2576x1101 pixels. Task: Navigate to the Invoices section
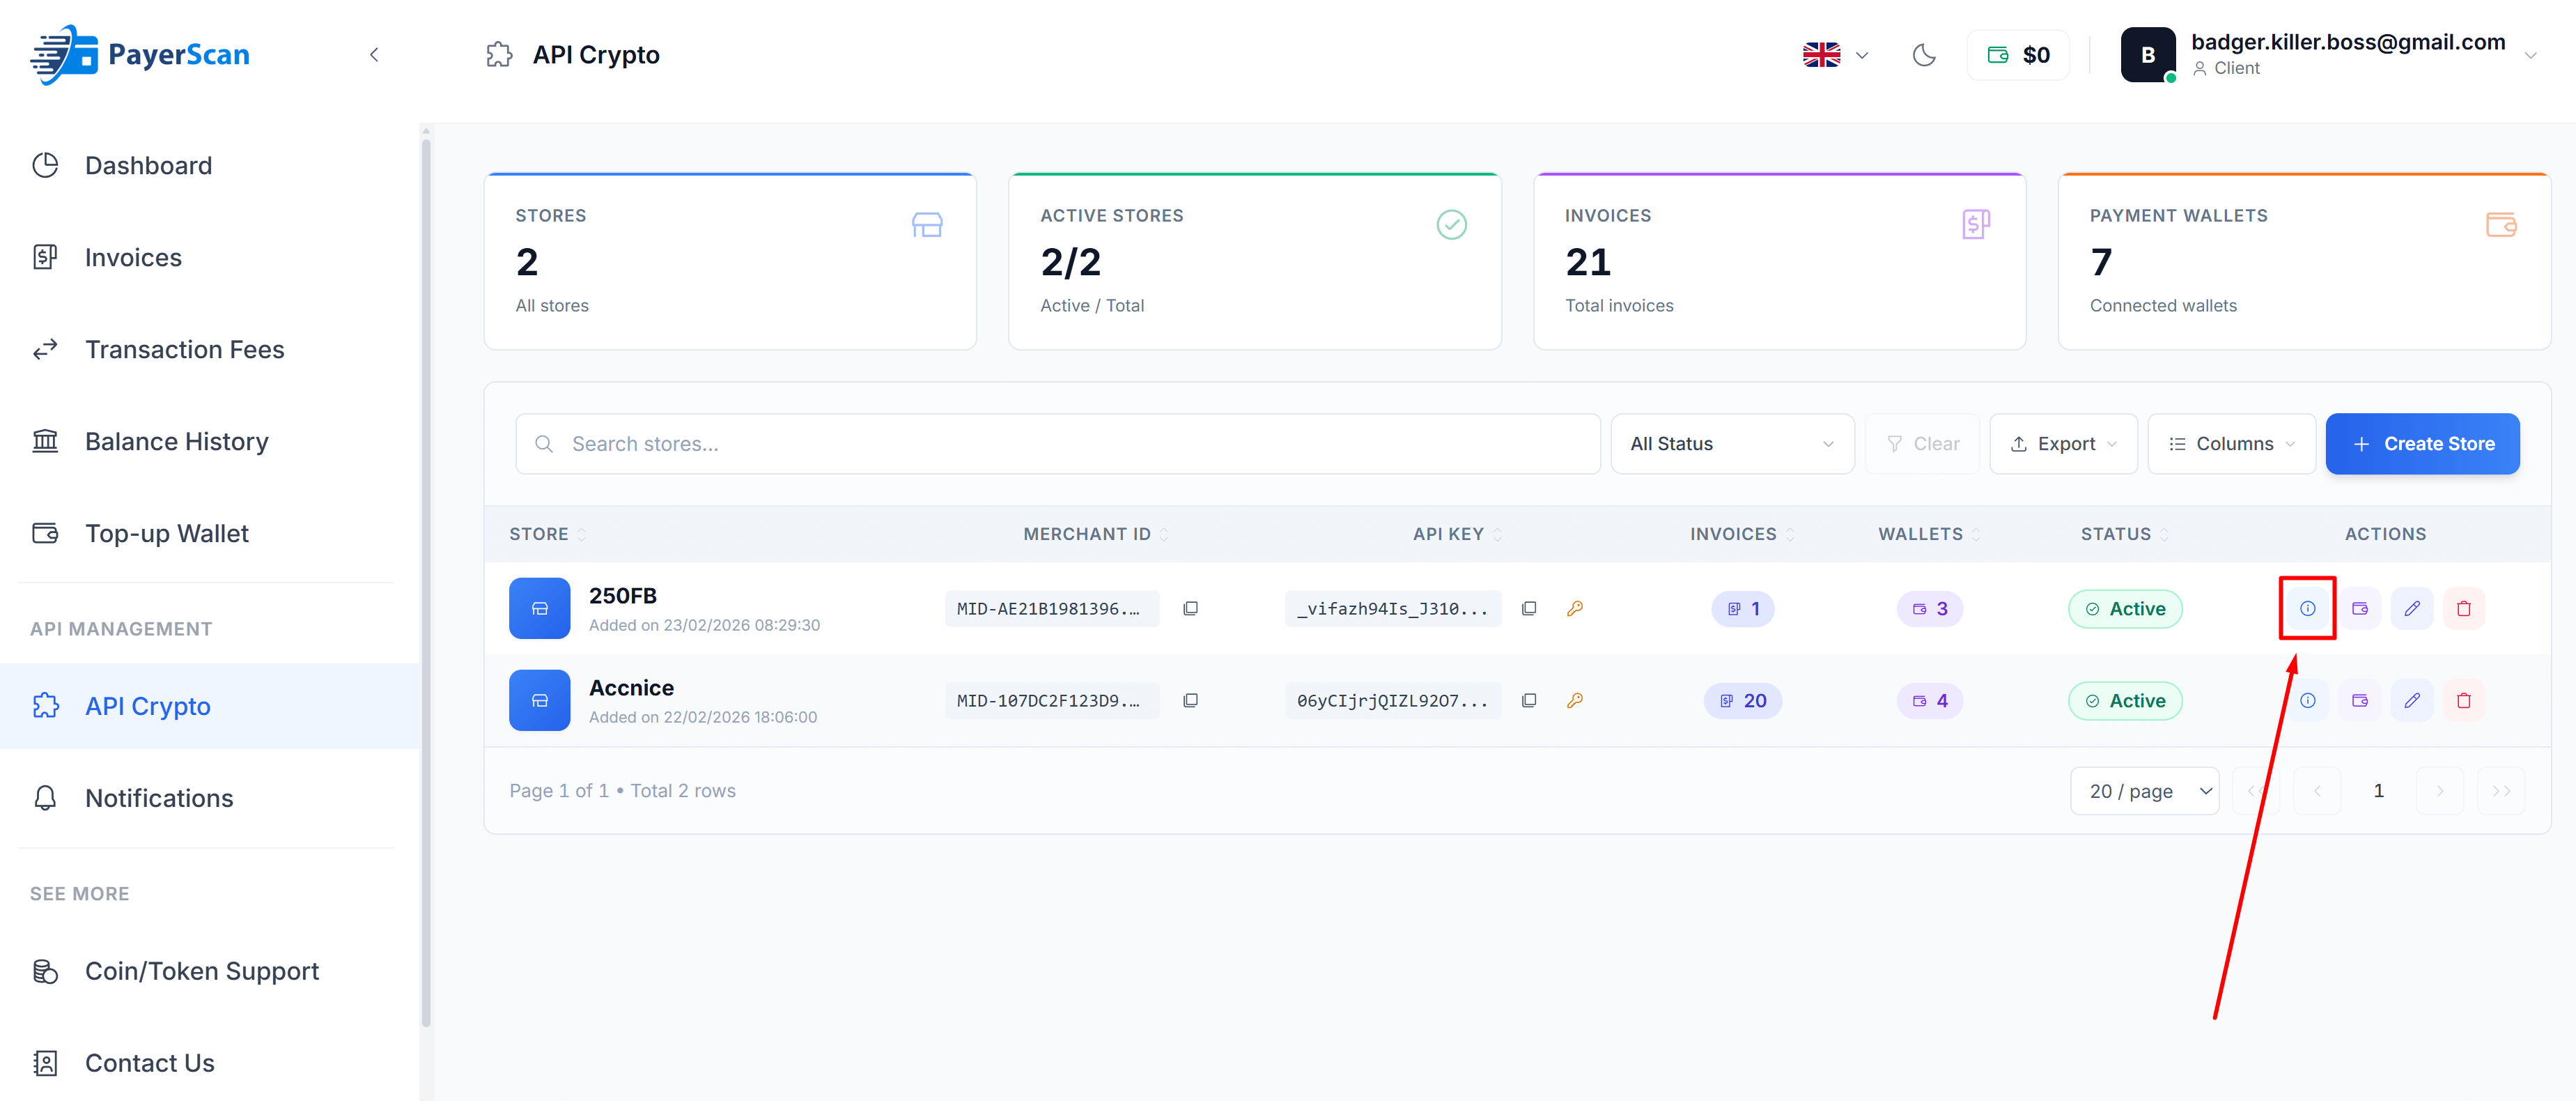133,257
